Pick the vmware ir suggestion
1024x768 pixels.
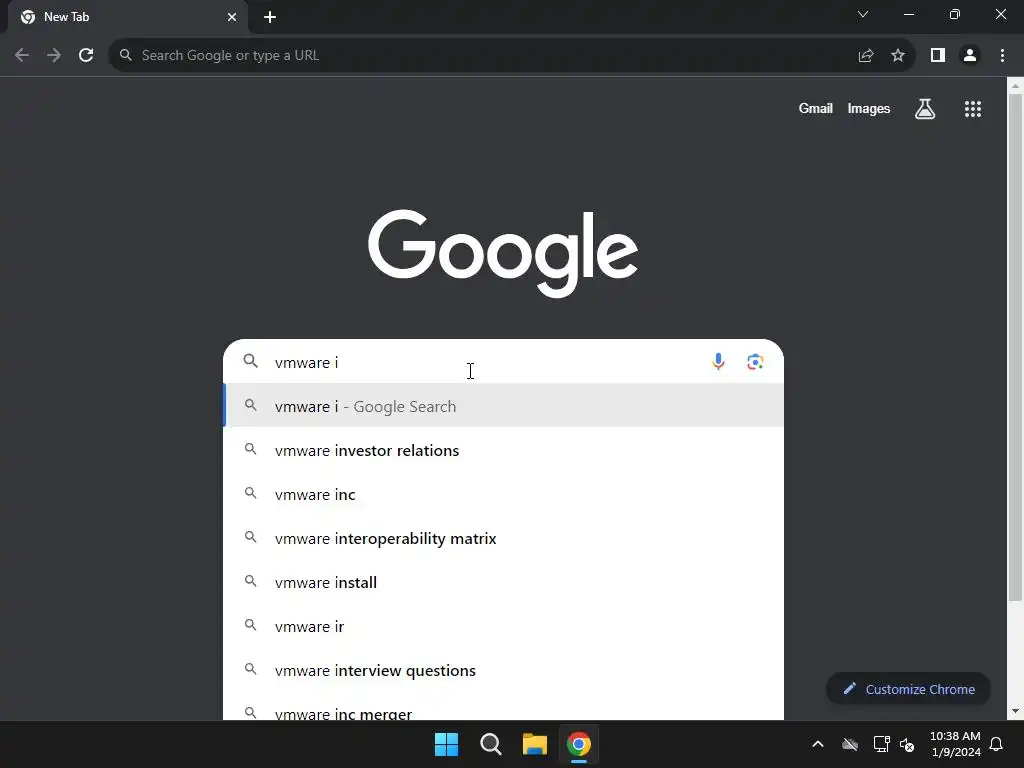(x=504, y=627)
